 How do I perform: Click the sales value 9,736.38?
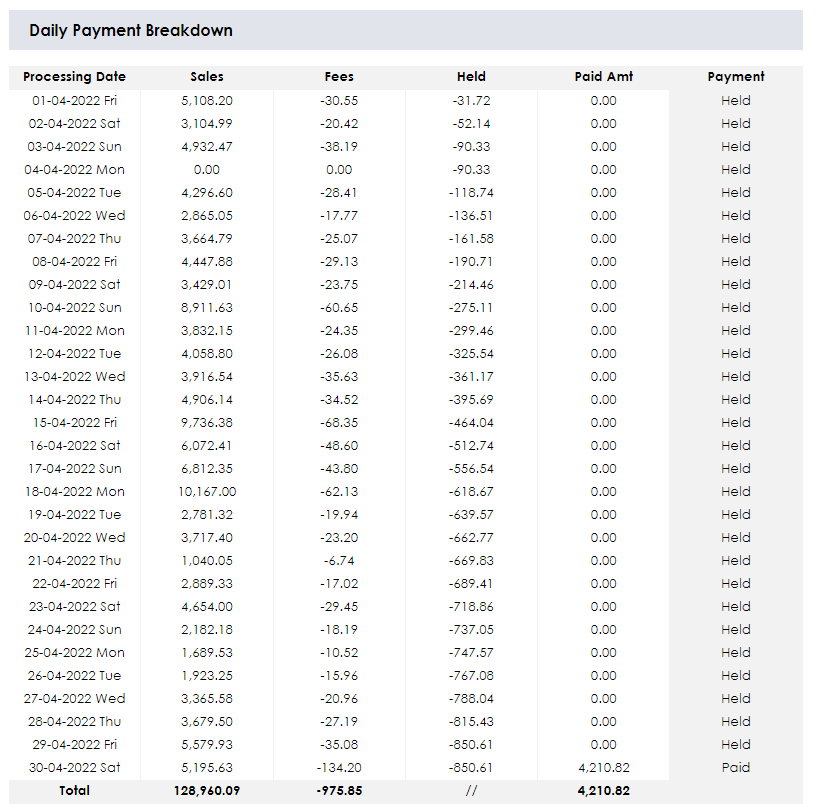pos(207,422)
